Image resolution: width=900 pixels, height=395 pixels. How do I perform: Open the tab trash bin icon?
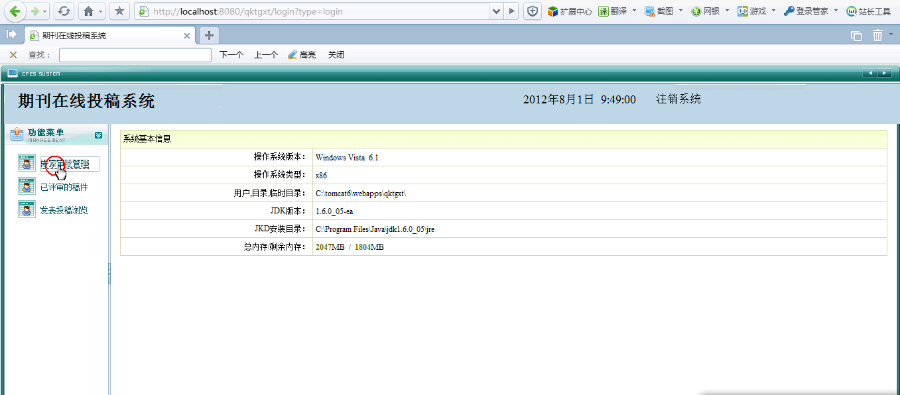click(x=878, y=36)
